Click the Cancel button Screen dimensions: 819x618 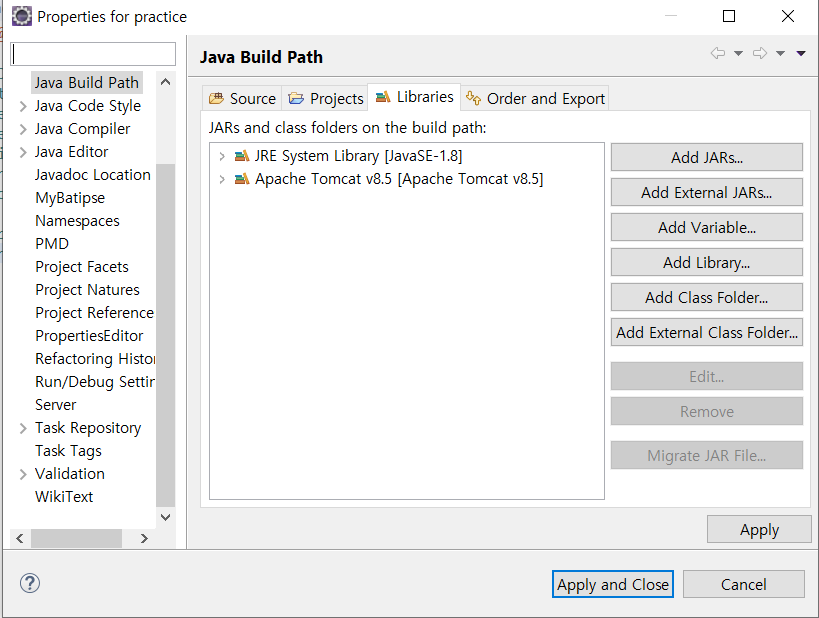point(743,584)
